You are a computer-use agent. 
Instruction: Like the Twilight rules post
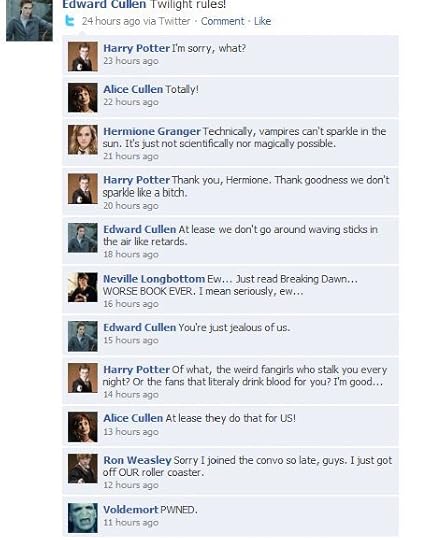(262, 21)
